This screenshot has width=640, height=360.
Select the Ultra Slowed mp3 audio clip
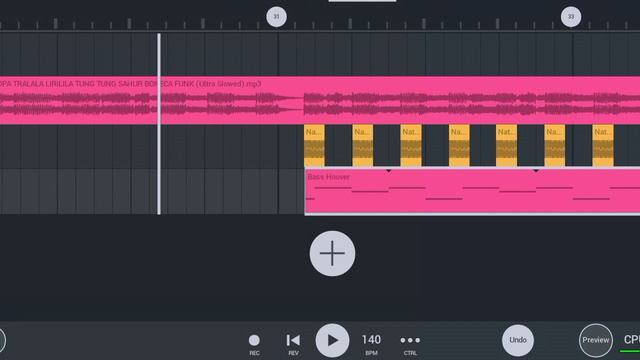coord(320,100)
